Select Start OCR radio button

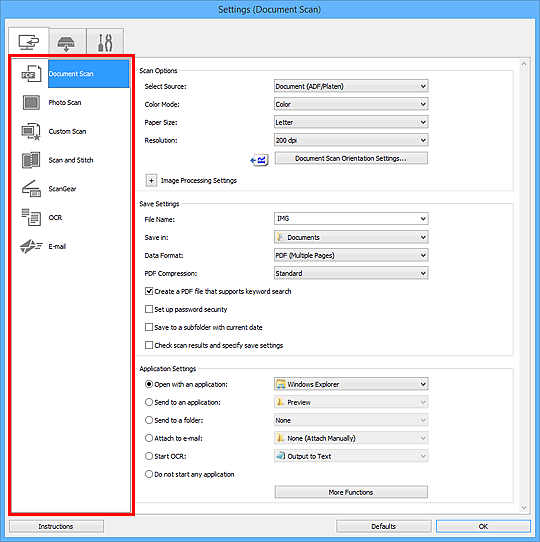point(149,456)
